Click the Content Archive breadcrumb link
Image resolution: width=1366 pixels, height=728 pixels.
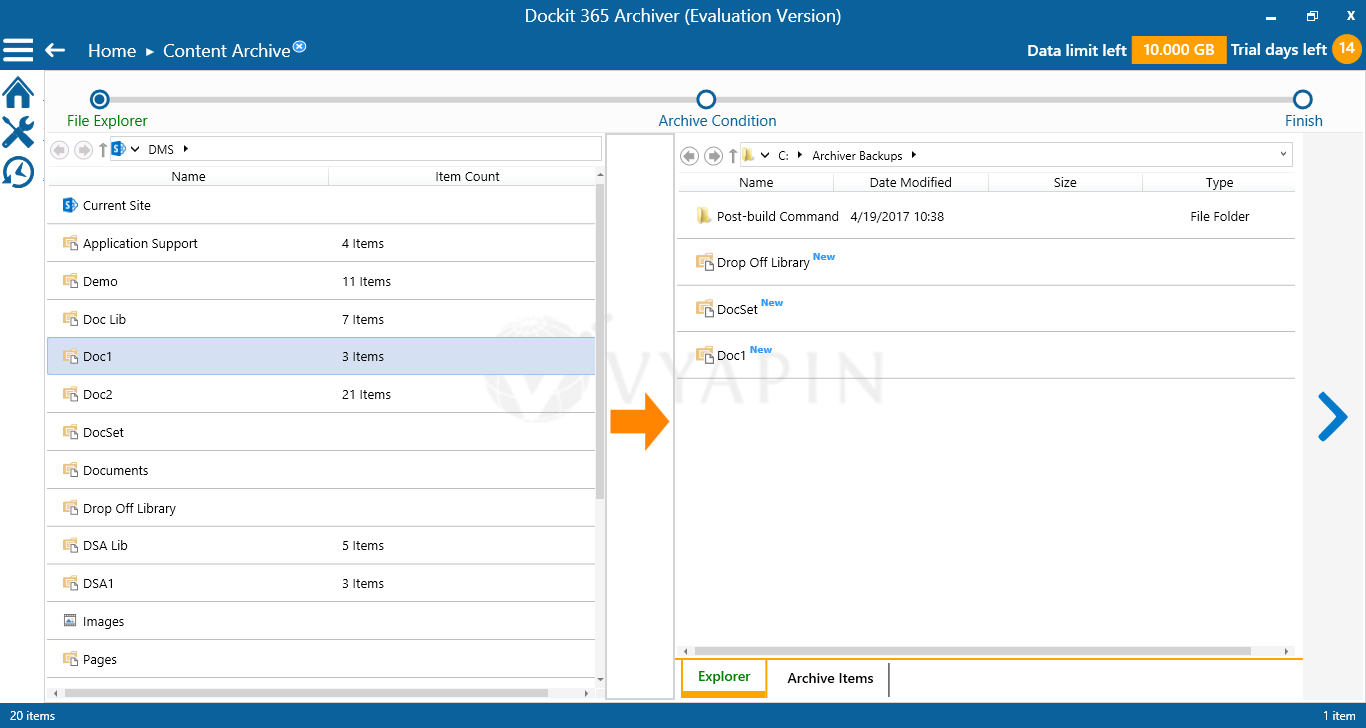point(227,49)
